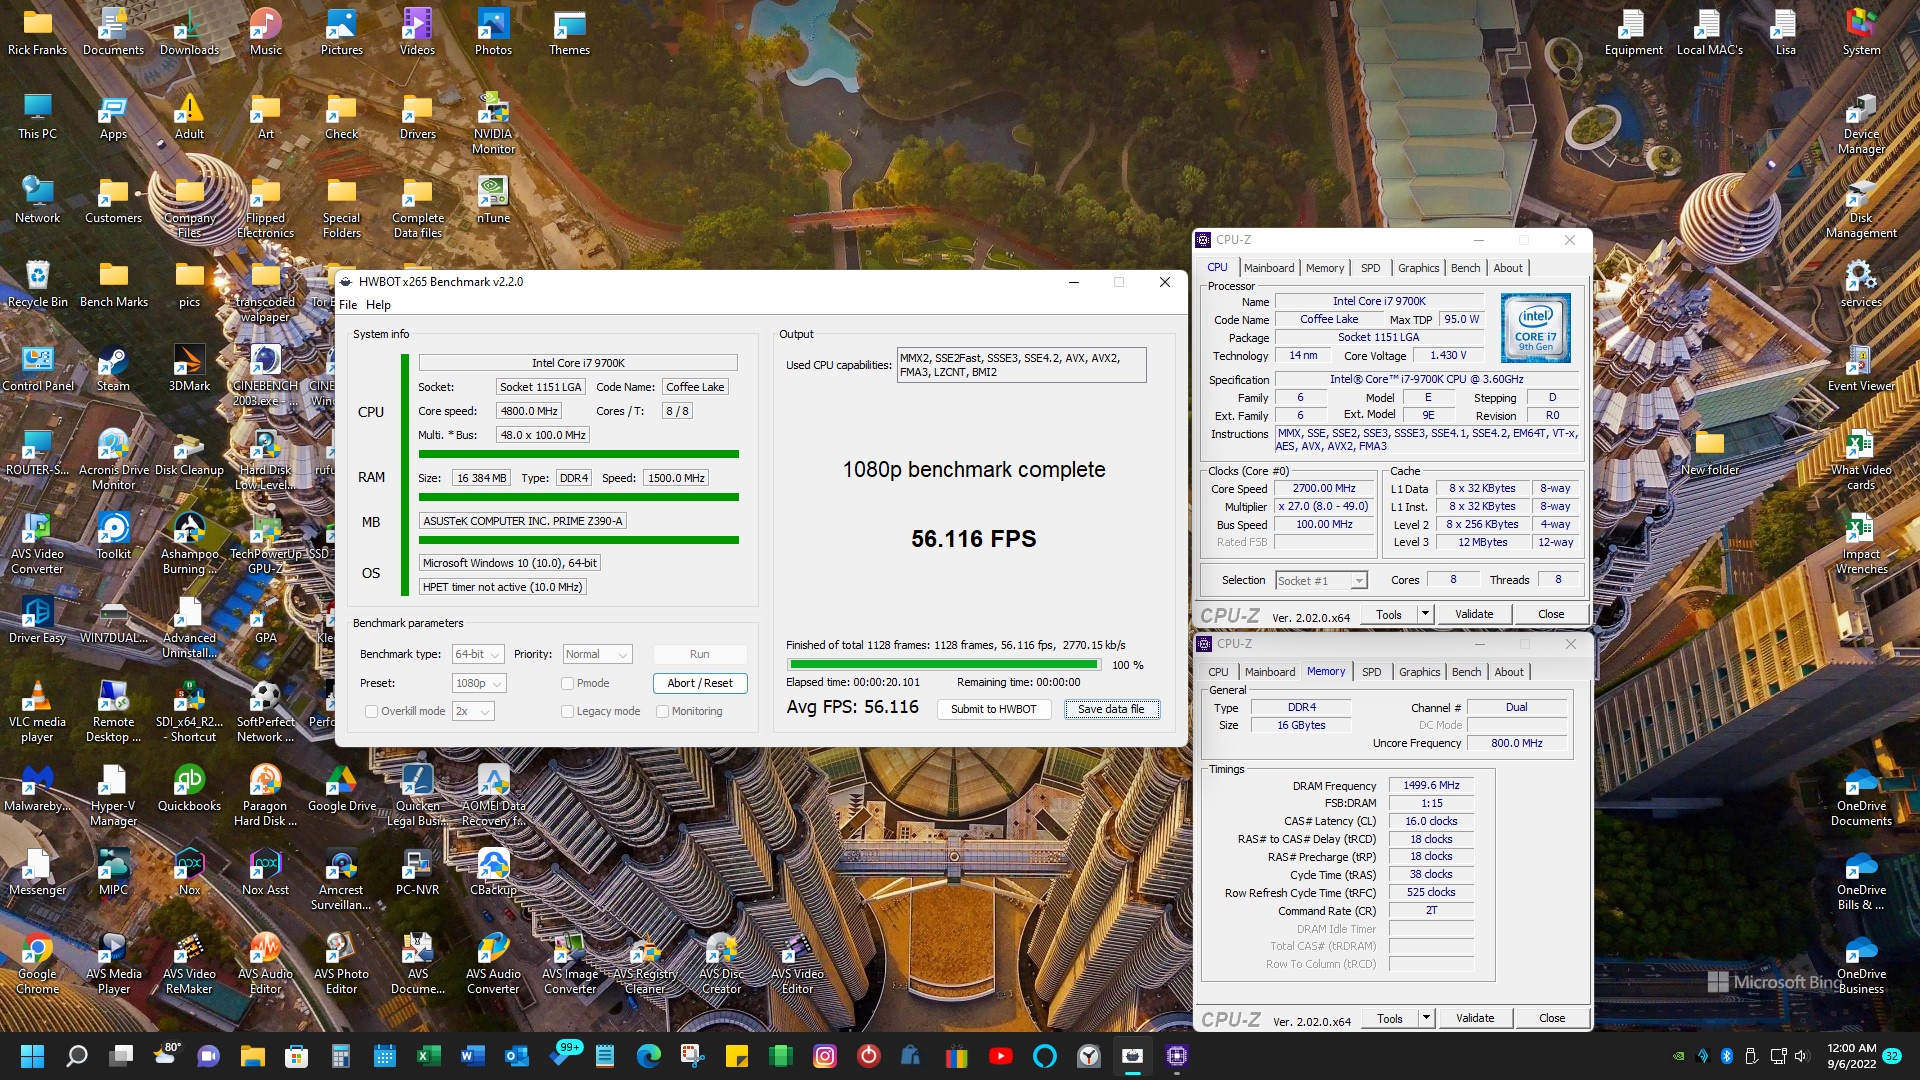Open the Malwarebytes desktop icon
The height and width of the screenshot is (1080, 1920).
point(37,787)
